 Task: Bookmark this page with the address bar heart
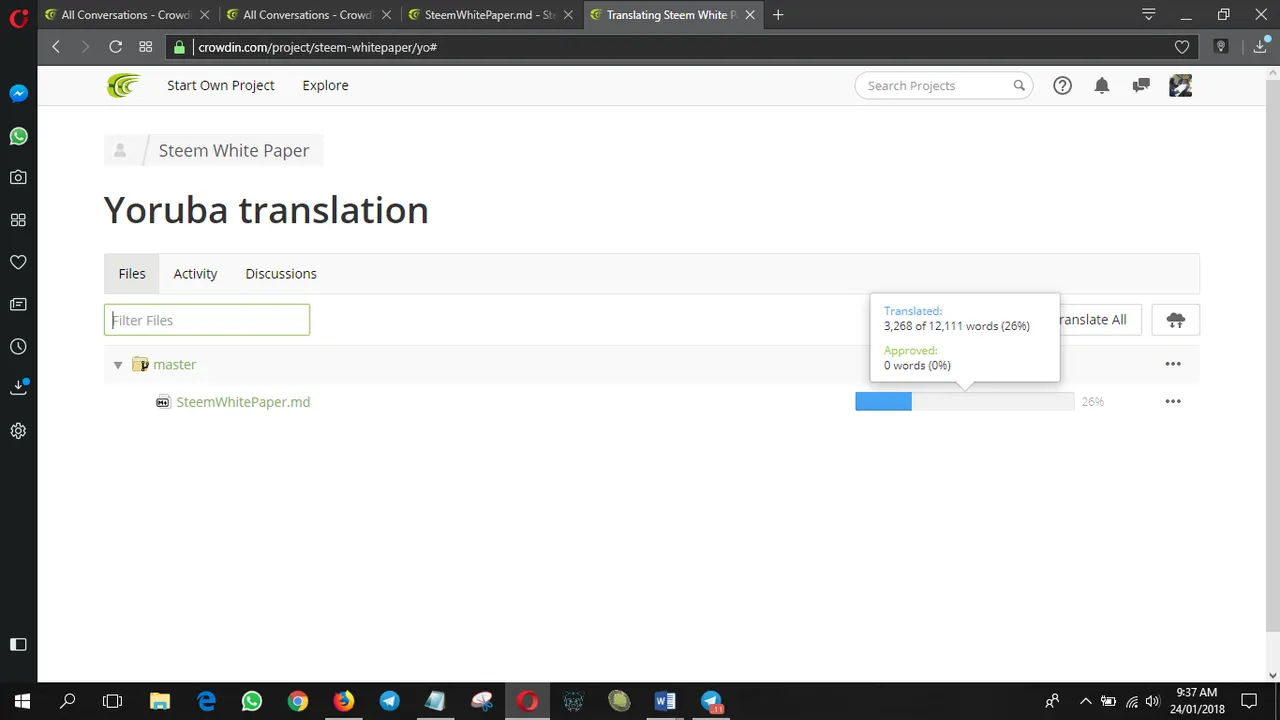[x=1182, y=47]
